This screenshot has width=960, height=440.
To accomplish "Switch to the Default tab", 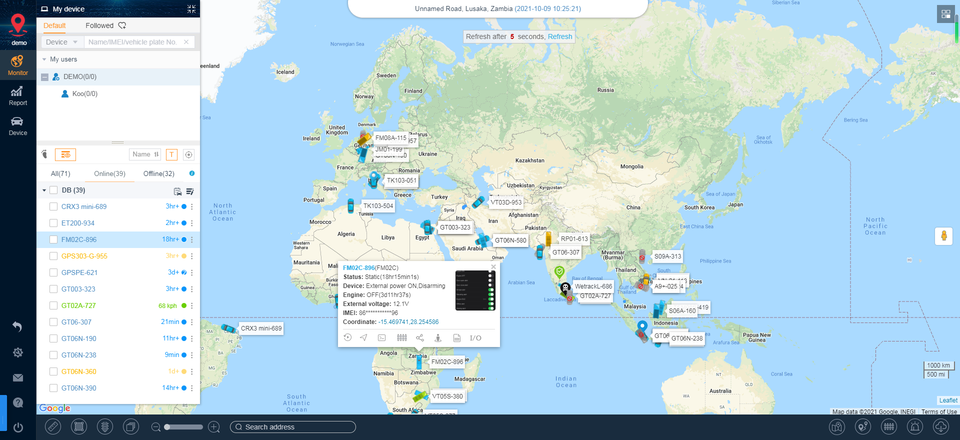I will click(54, 26).
